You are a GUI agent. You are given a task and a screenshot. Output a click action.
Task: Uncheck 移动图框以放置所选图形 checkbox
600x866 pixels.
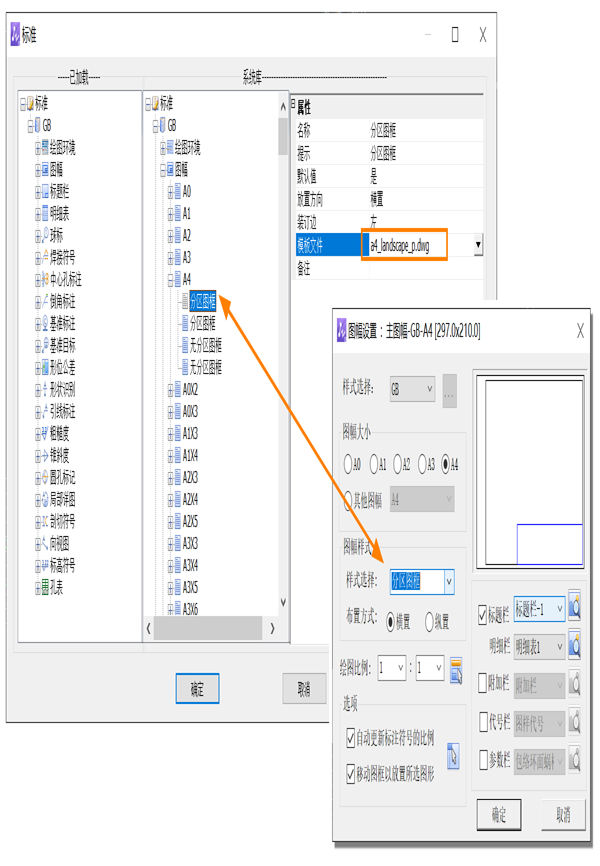[350, 773]
